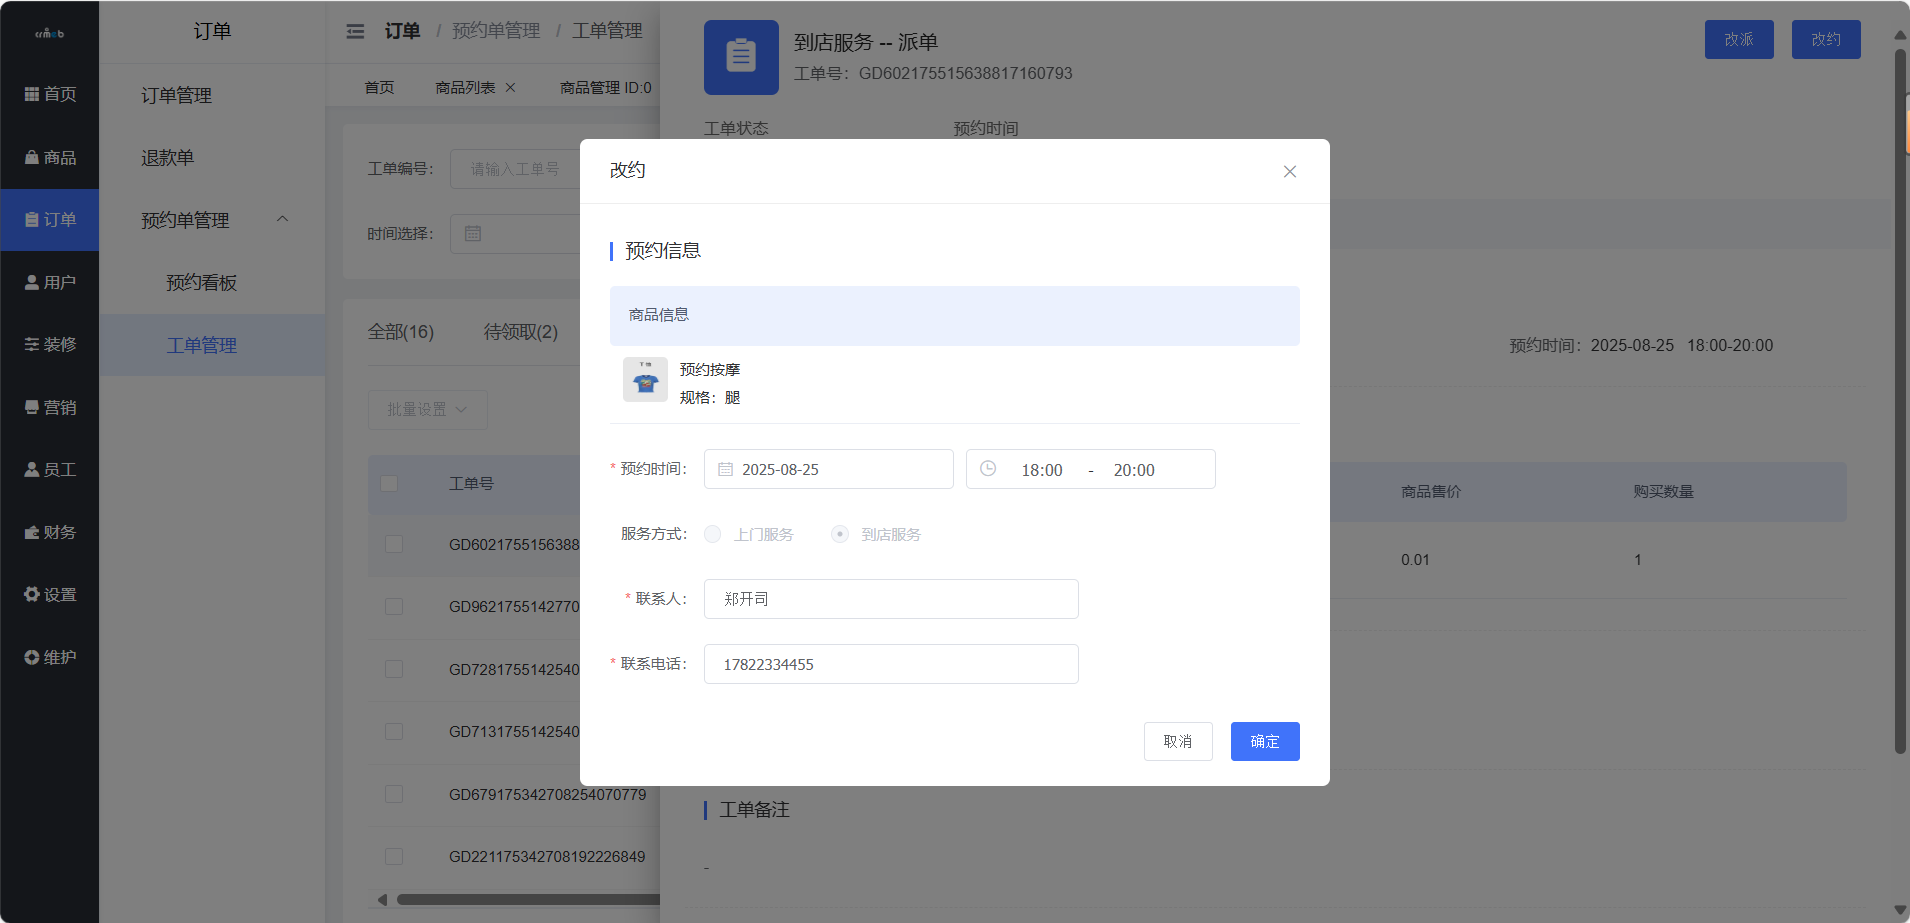The width and height of the screenshot is (1910, 923).
Task: Open the 首页 home icon in sidebar
Action: 31,93
